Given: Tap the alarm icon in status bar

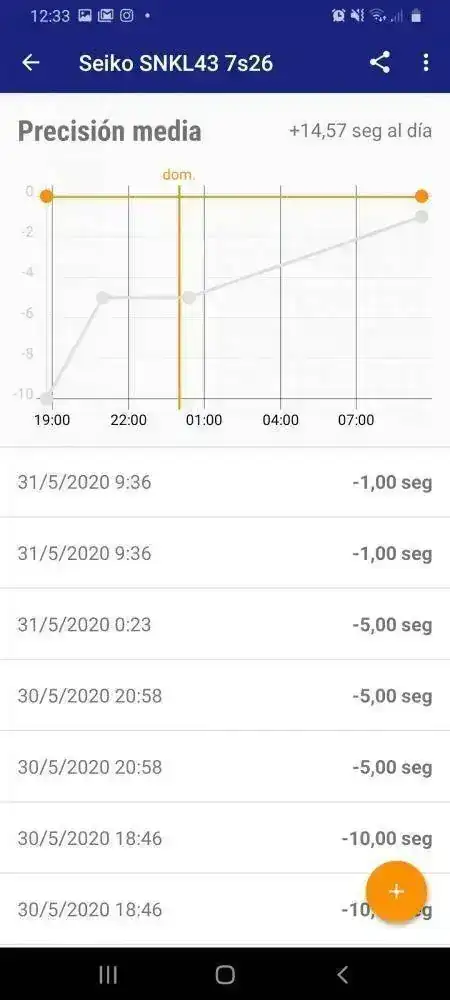Looking at the screenshot, I should click(x=338, y=16).
